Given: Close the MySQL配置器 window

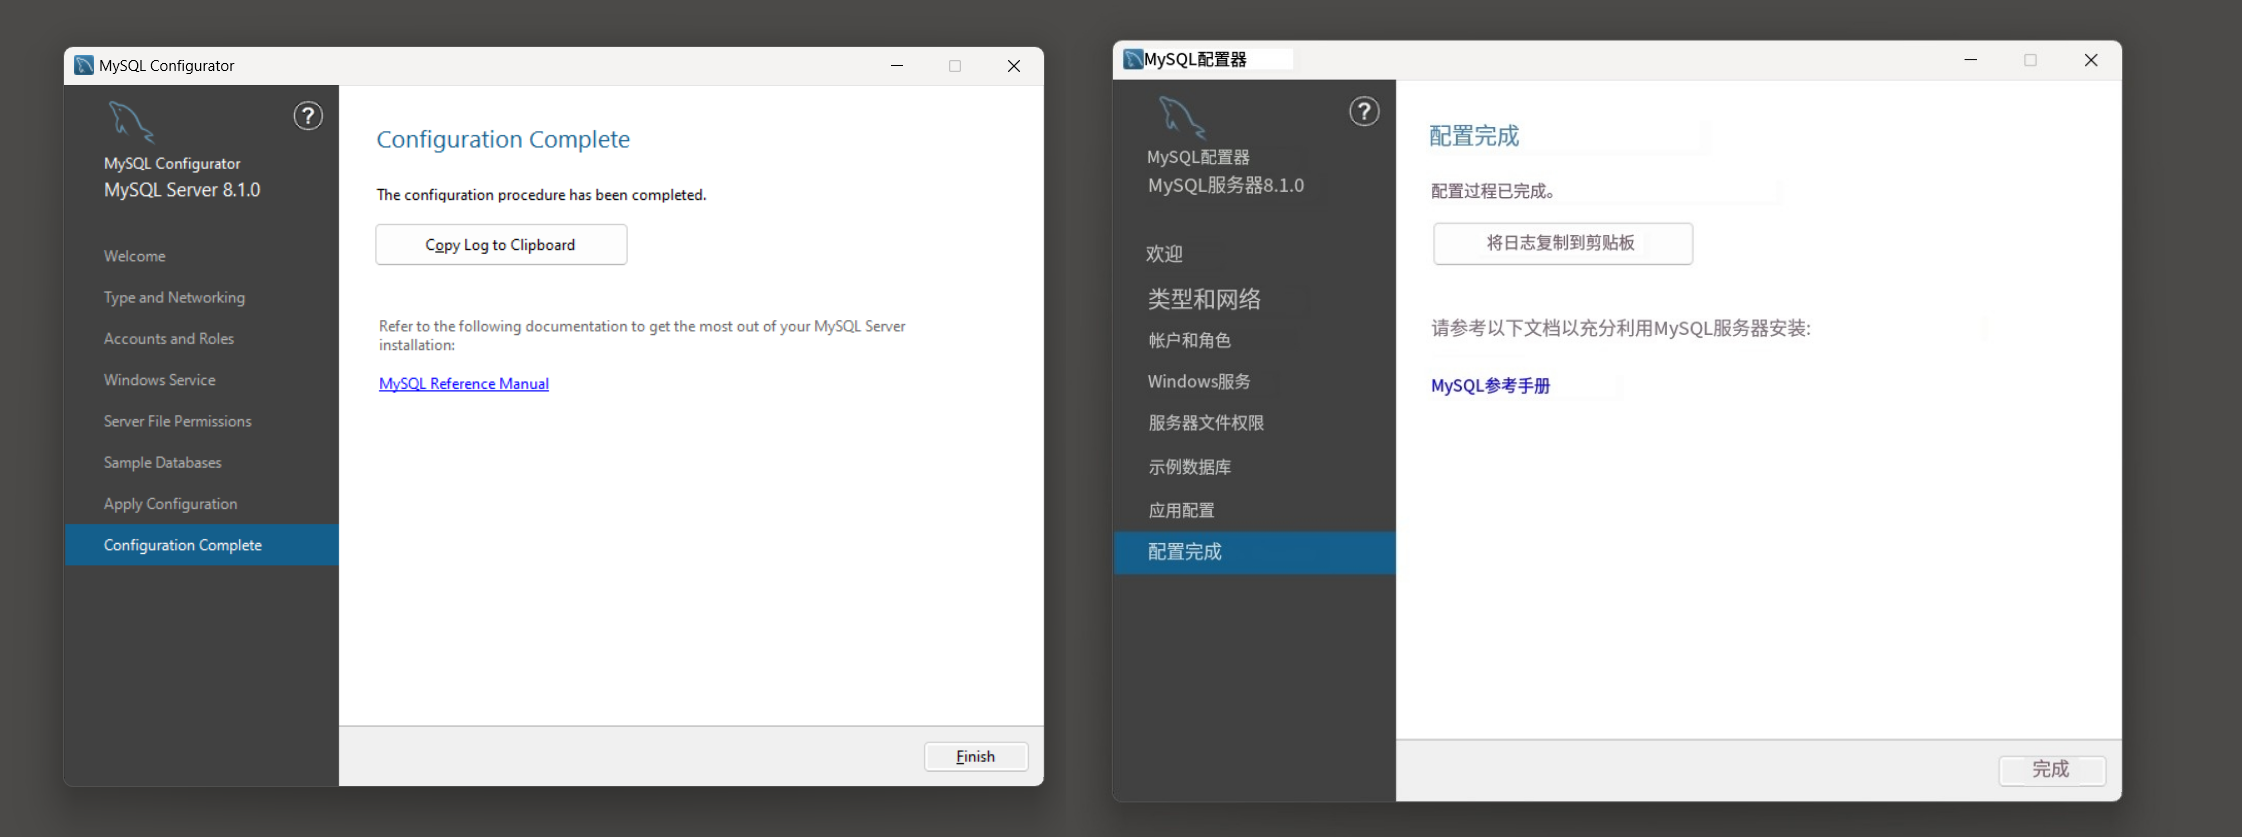Looking at the screenshot, I should pos(2091,60).
